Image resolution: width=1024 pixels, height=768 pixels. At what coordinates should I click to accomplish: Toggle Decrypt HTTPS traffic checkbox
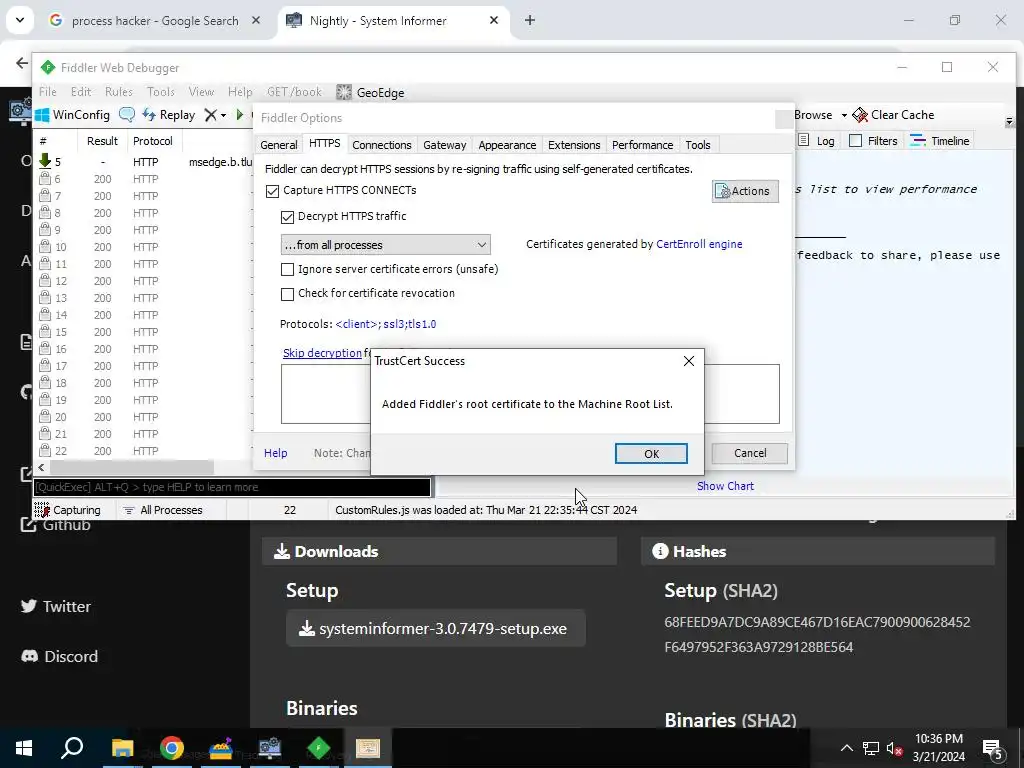point(287,217)
